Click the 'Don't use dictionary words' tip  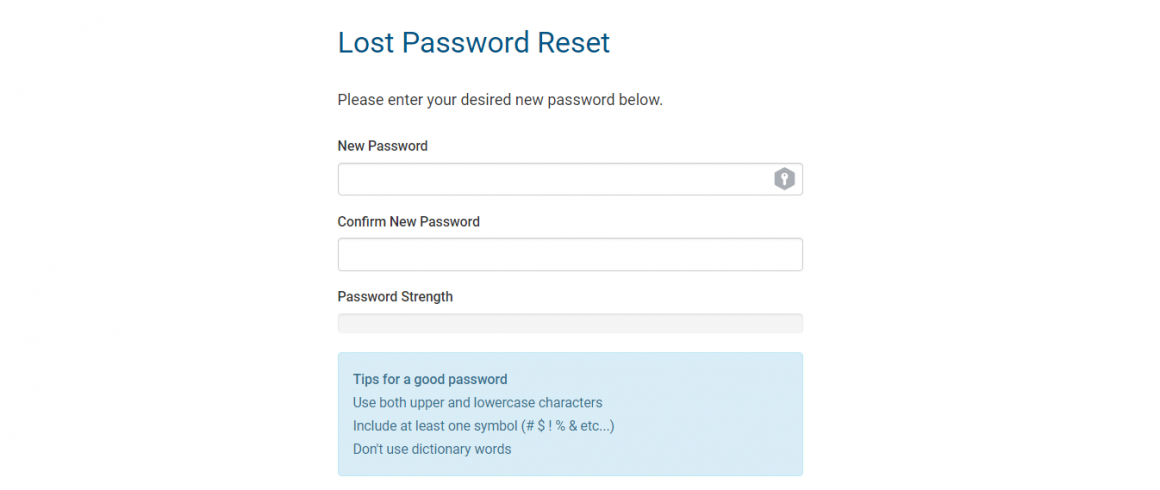[432, 449]
